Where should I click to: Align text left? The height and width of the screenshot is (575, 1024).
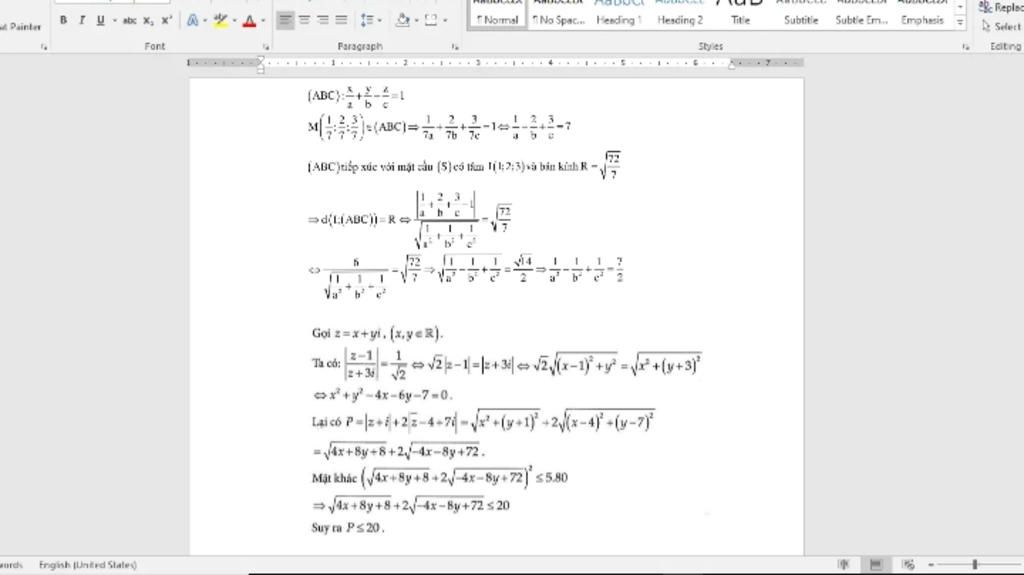285,20
